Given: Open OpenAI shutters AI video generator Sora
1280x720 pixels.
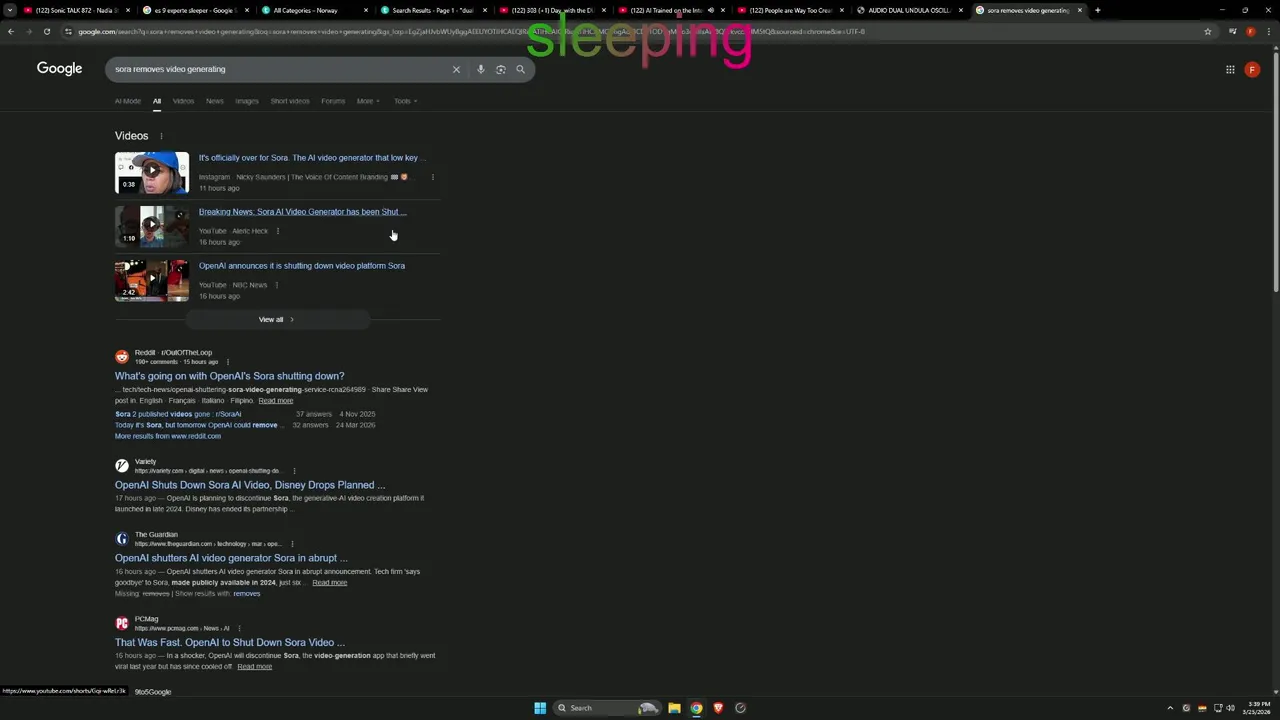Looking at the screenshot, I should 231,558.
